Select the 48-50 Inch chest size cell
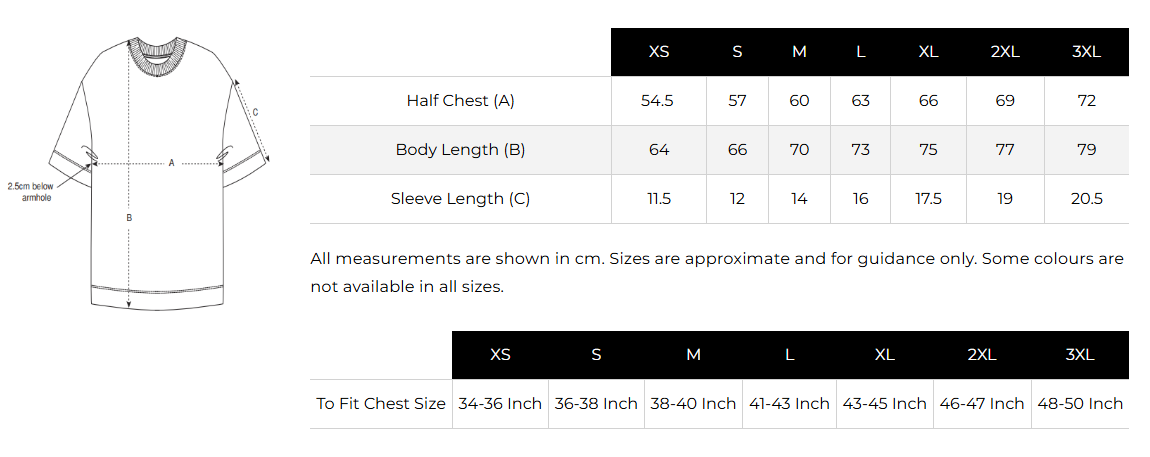 coord(1080,404)
